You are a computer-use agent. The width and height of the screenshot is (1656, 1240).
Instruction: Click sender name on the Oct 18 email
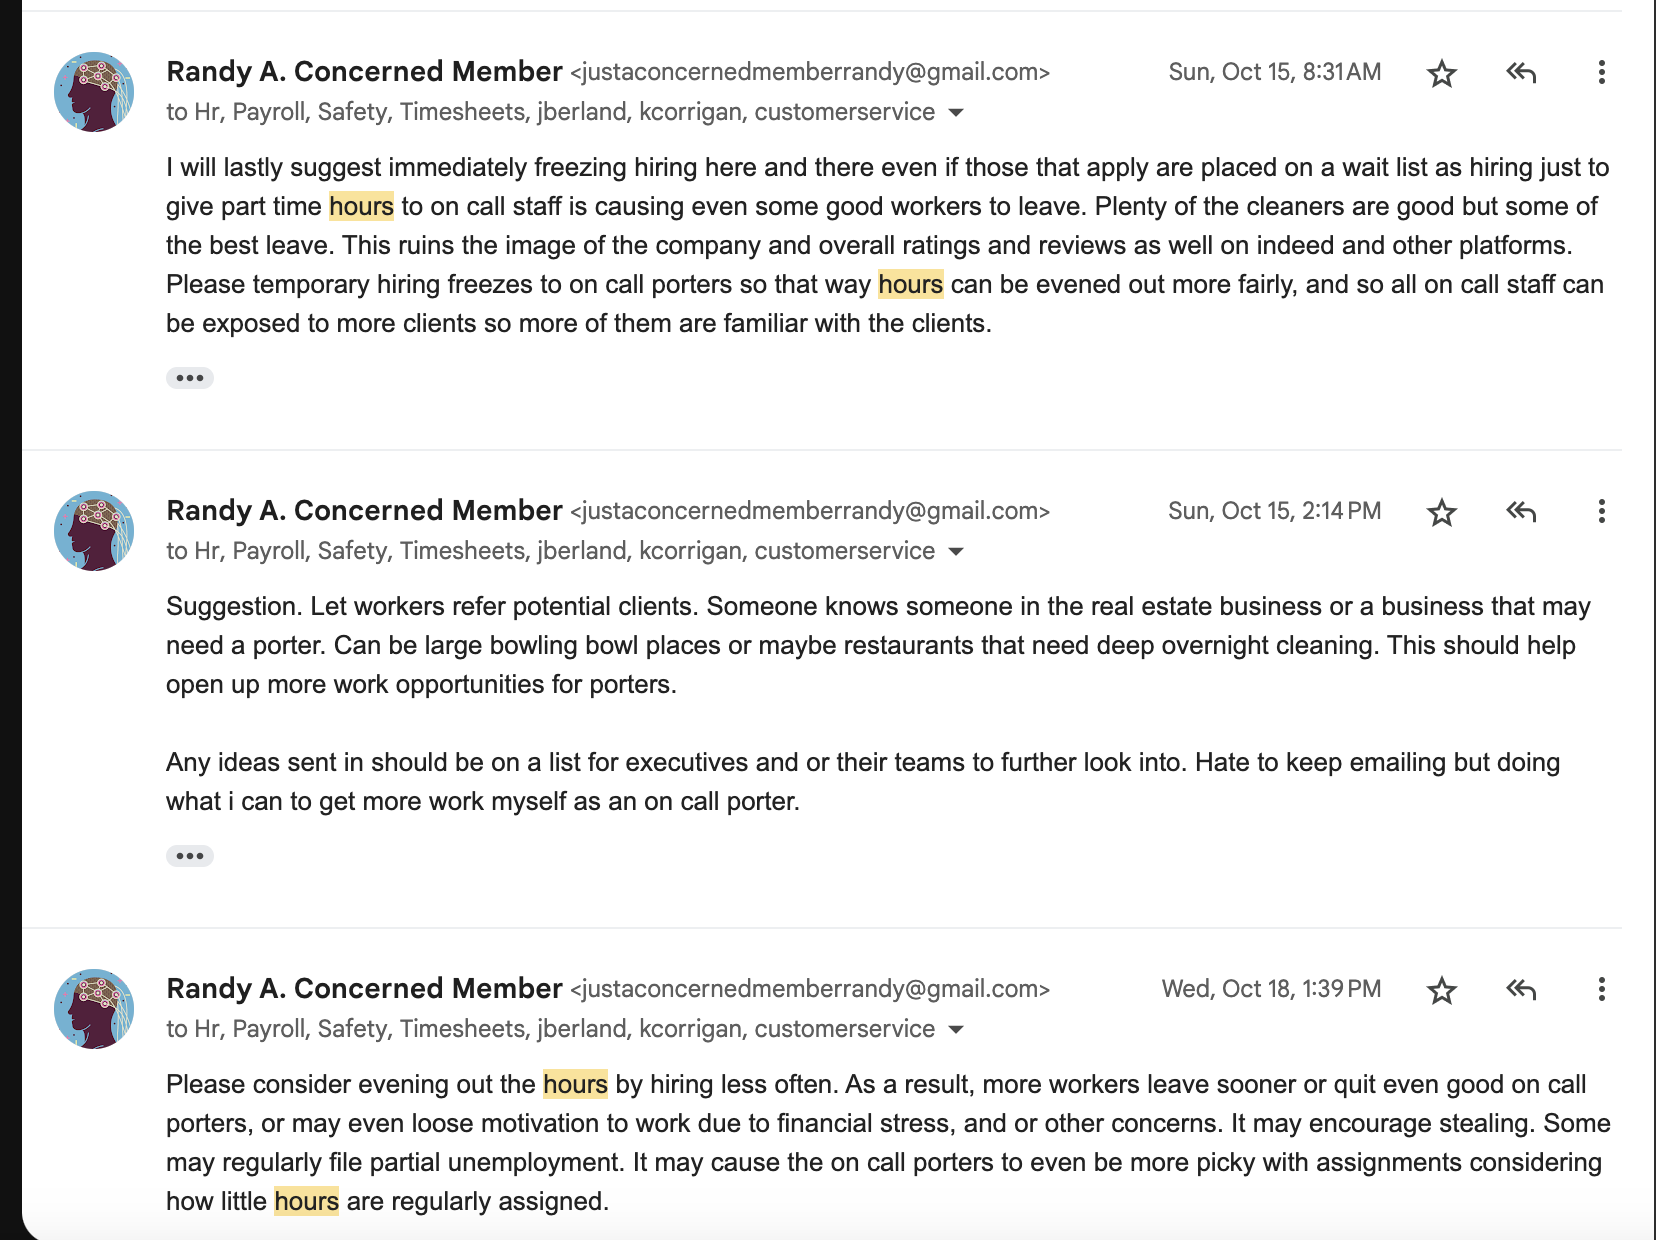pyautogui.click(x=364, y=989)
